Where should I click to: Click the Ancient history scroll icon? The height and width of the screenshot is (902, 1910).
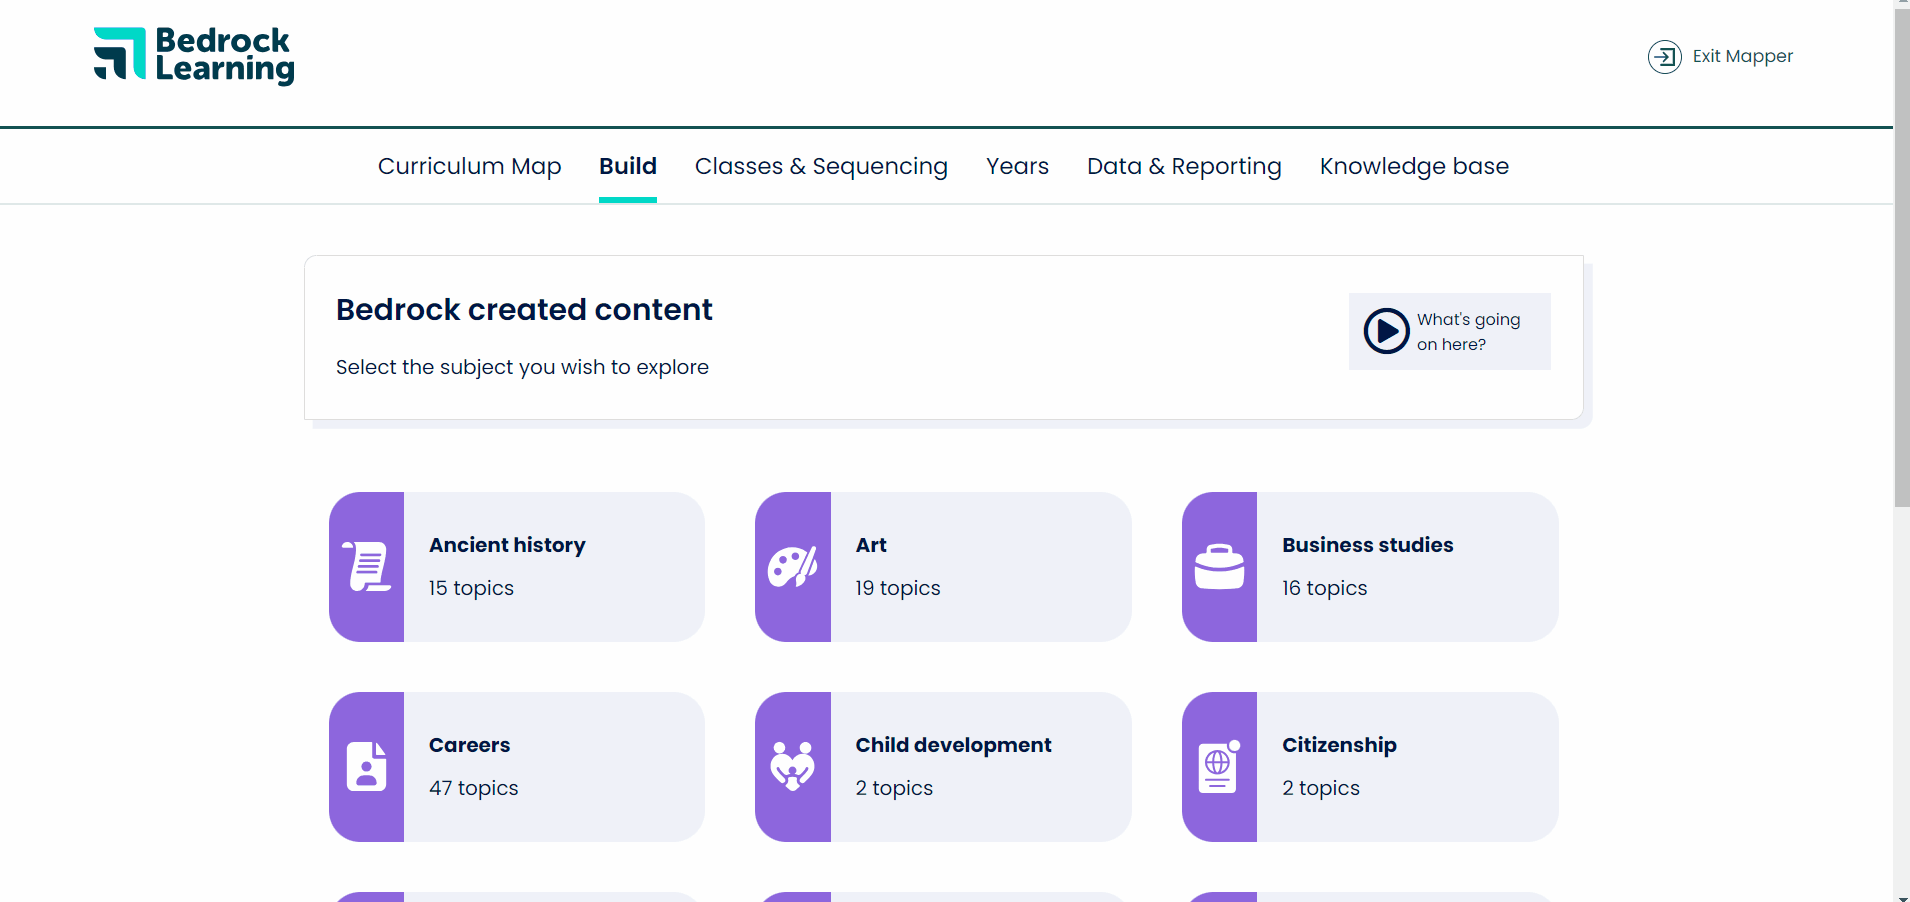click(x=367, y=566)
